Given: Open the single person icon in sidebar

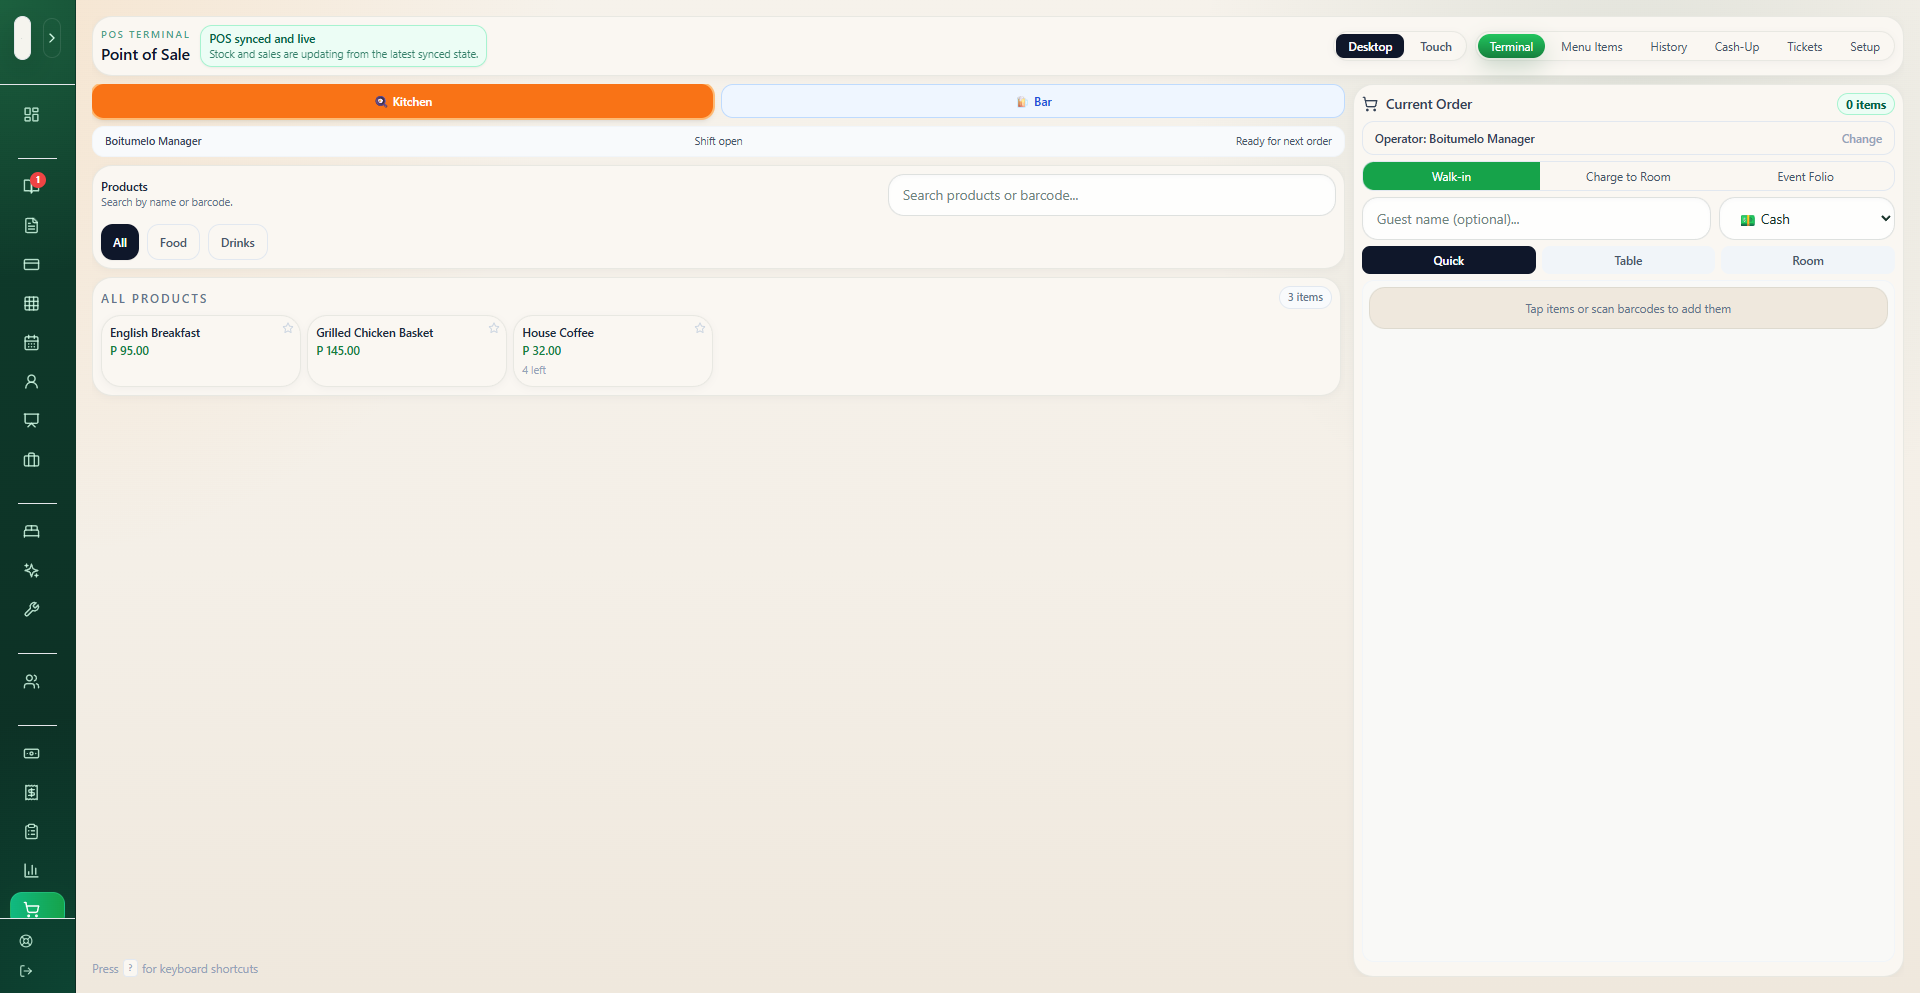Looking at the screenshot, I should [x=31, y=382].
